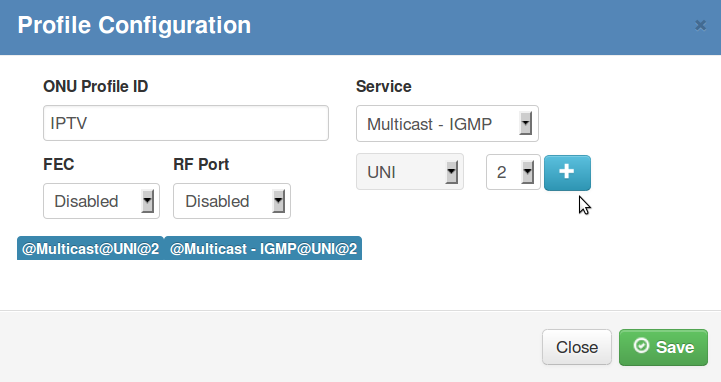The height and width of the screenshot is (382, 721).
Task: Open the UNI port type dropdown
Action: tap(410, 172)
